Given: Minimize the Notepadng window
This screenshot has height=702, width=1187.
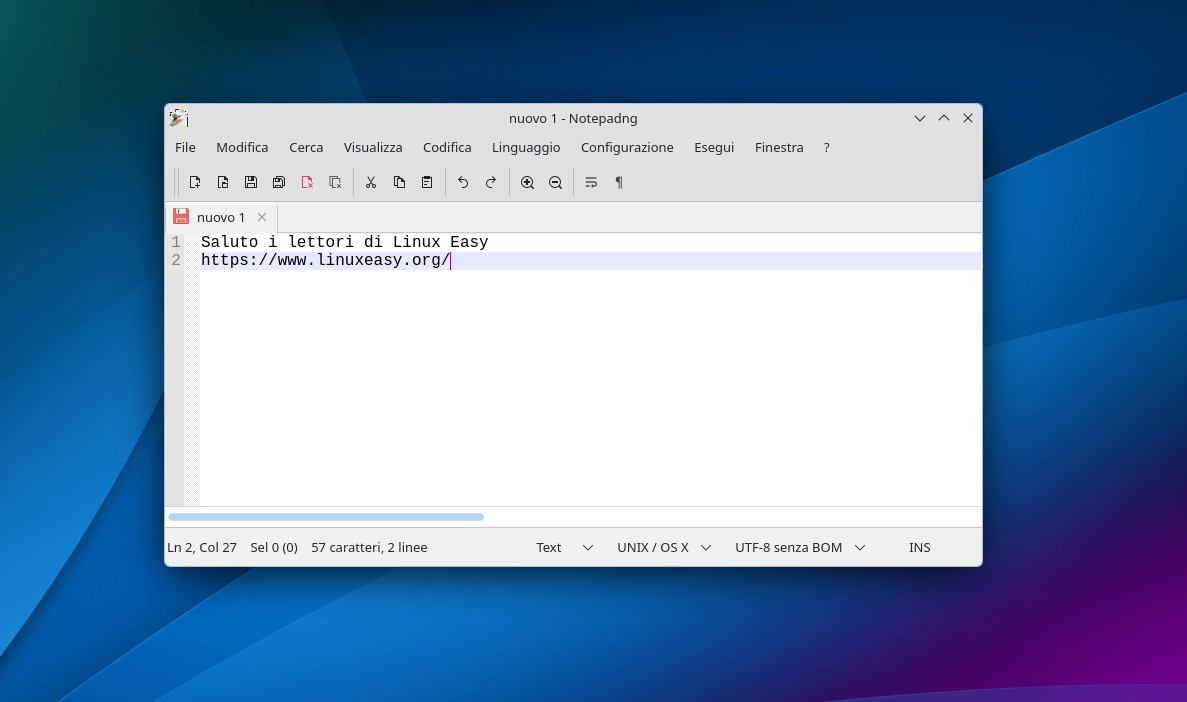Looking at the screenshot, I should click(x=920, y=118).
